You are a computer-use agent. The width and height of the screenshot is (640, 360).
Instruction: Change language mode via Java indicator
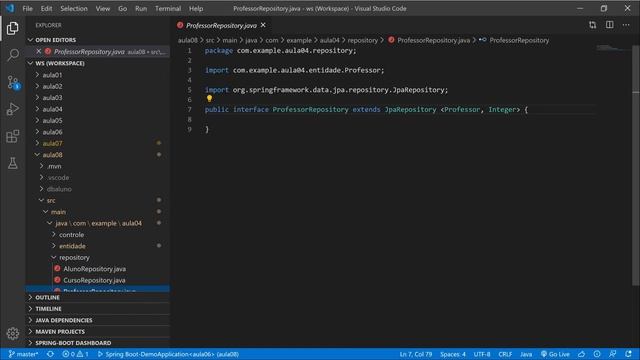point(526,354)
